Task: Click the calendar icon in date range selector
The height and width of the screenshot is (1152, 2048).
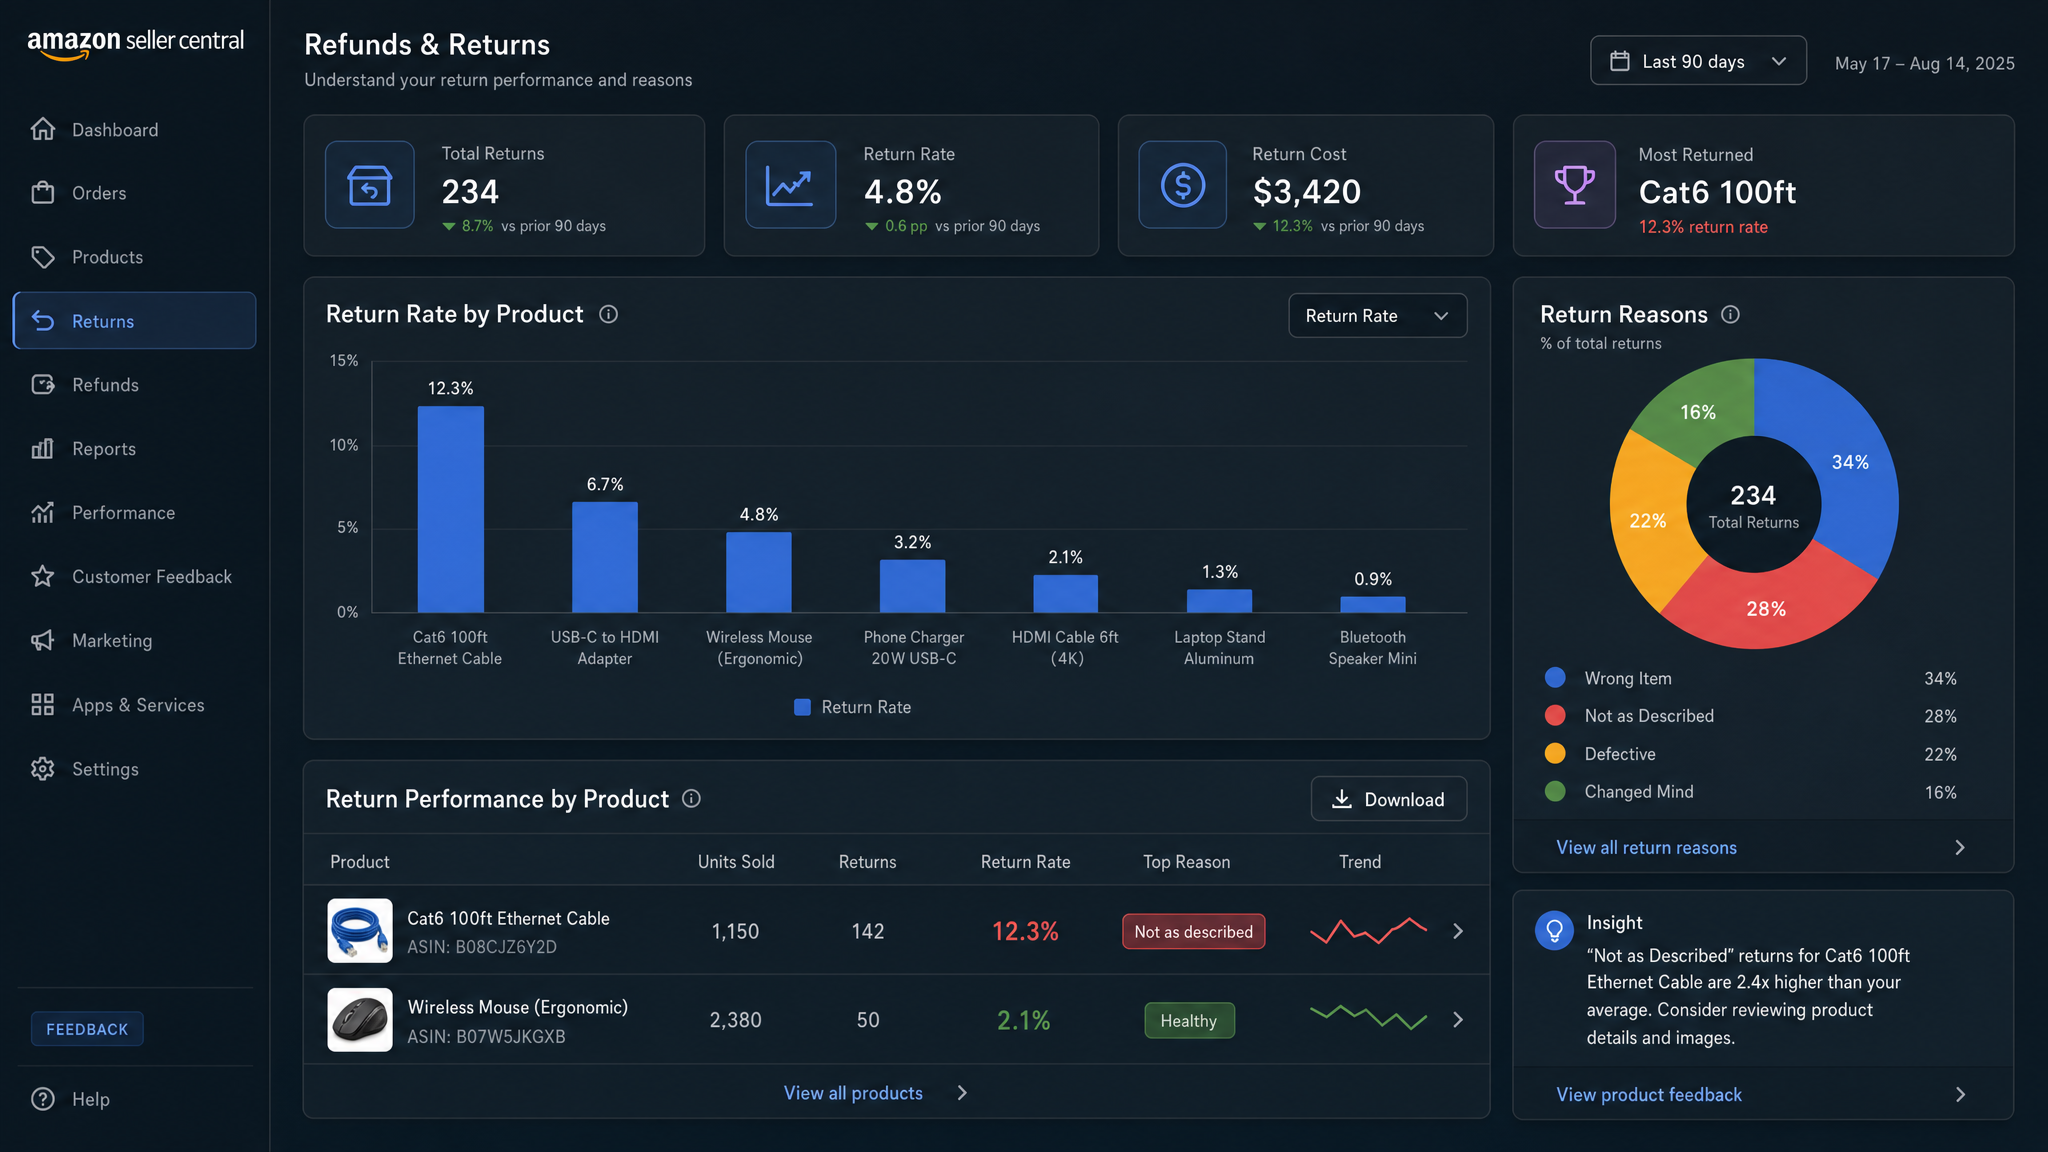Action: tap(1620, 61)
